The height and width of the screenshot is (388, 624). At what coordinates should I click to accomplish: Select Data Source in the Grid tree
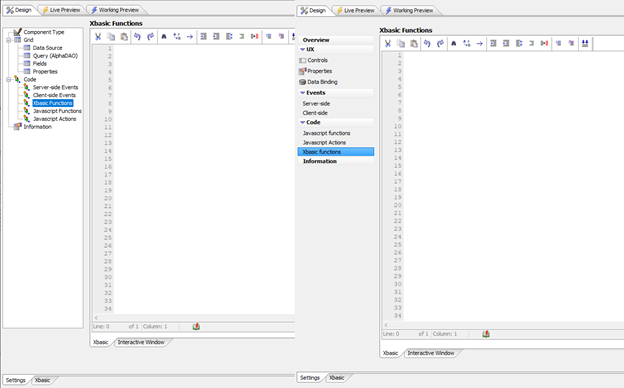(x=47, y=48)
